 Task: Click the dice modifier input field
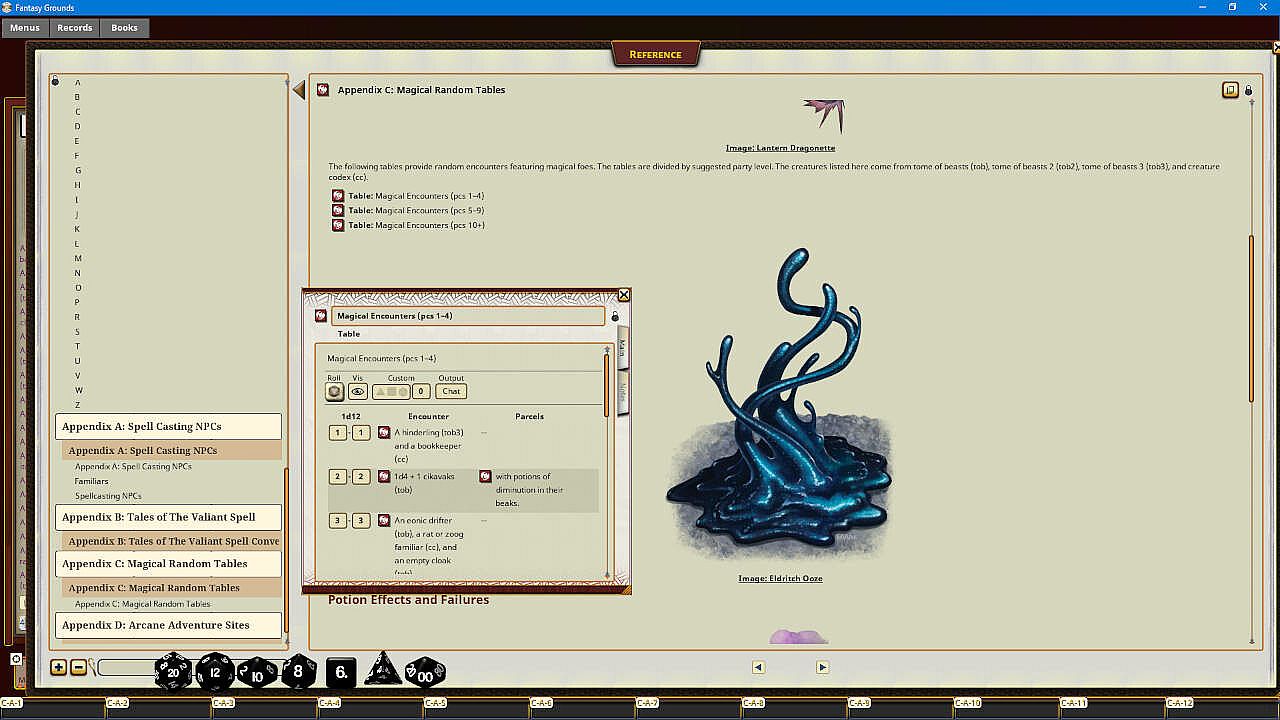(x=127, y=667)
